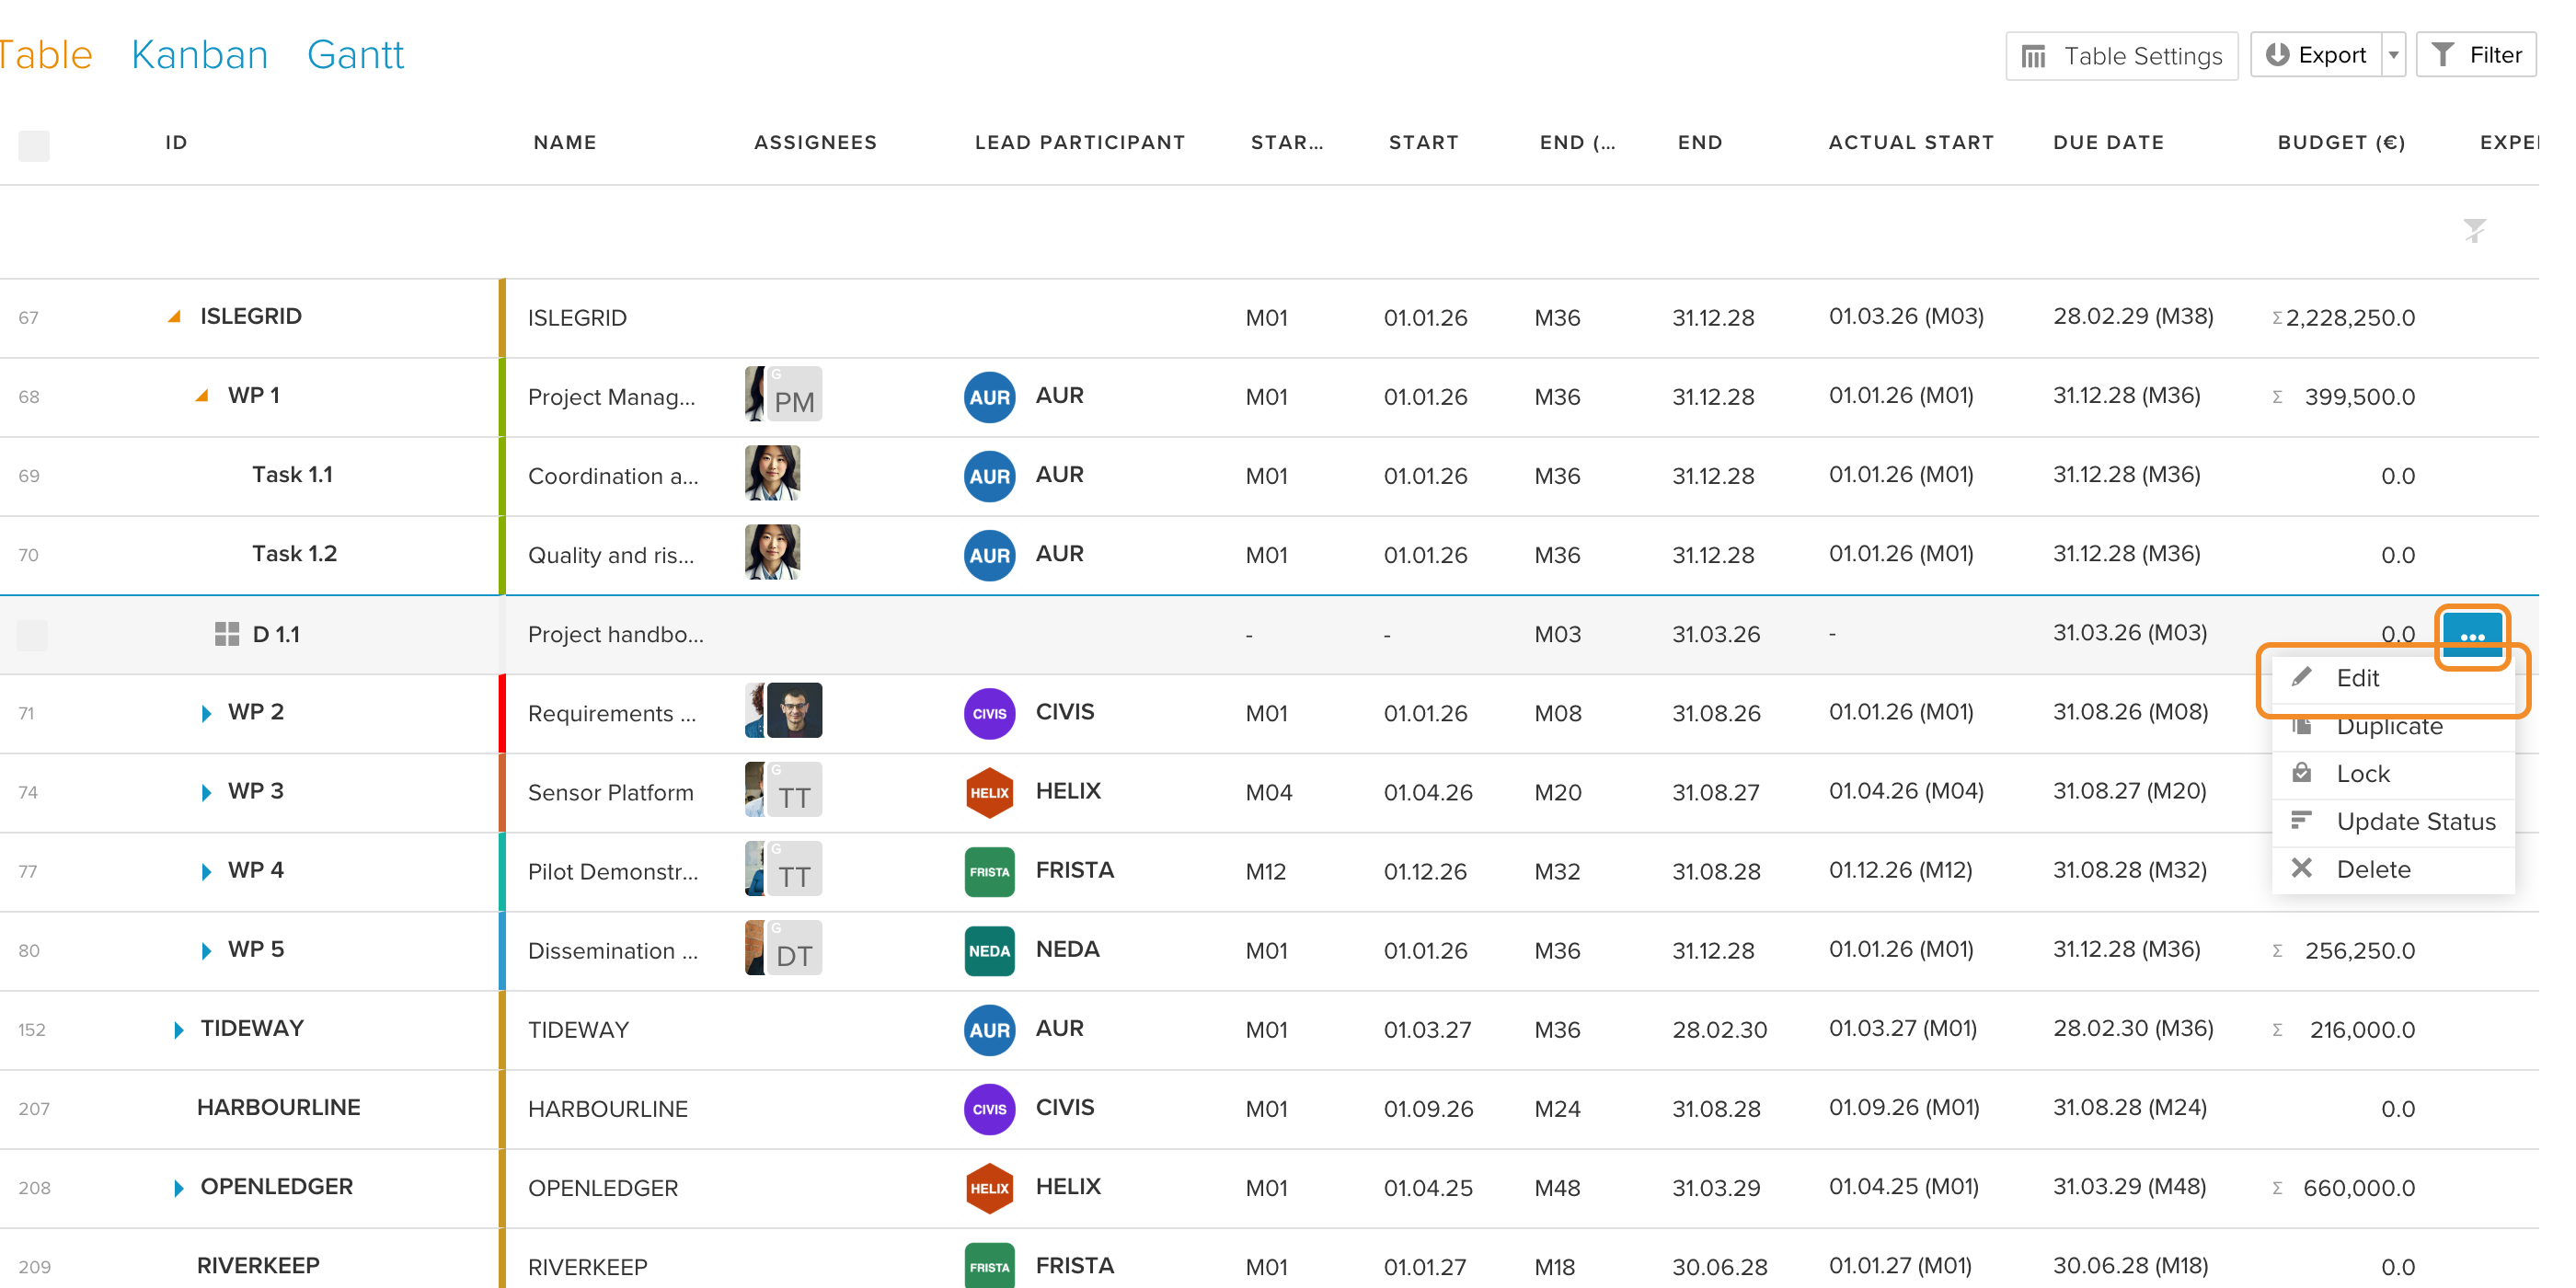The image size is (2576, 1288).
Task: Choose Edit from the context menu
Action: click(2392, 678)
